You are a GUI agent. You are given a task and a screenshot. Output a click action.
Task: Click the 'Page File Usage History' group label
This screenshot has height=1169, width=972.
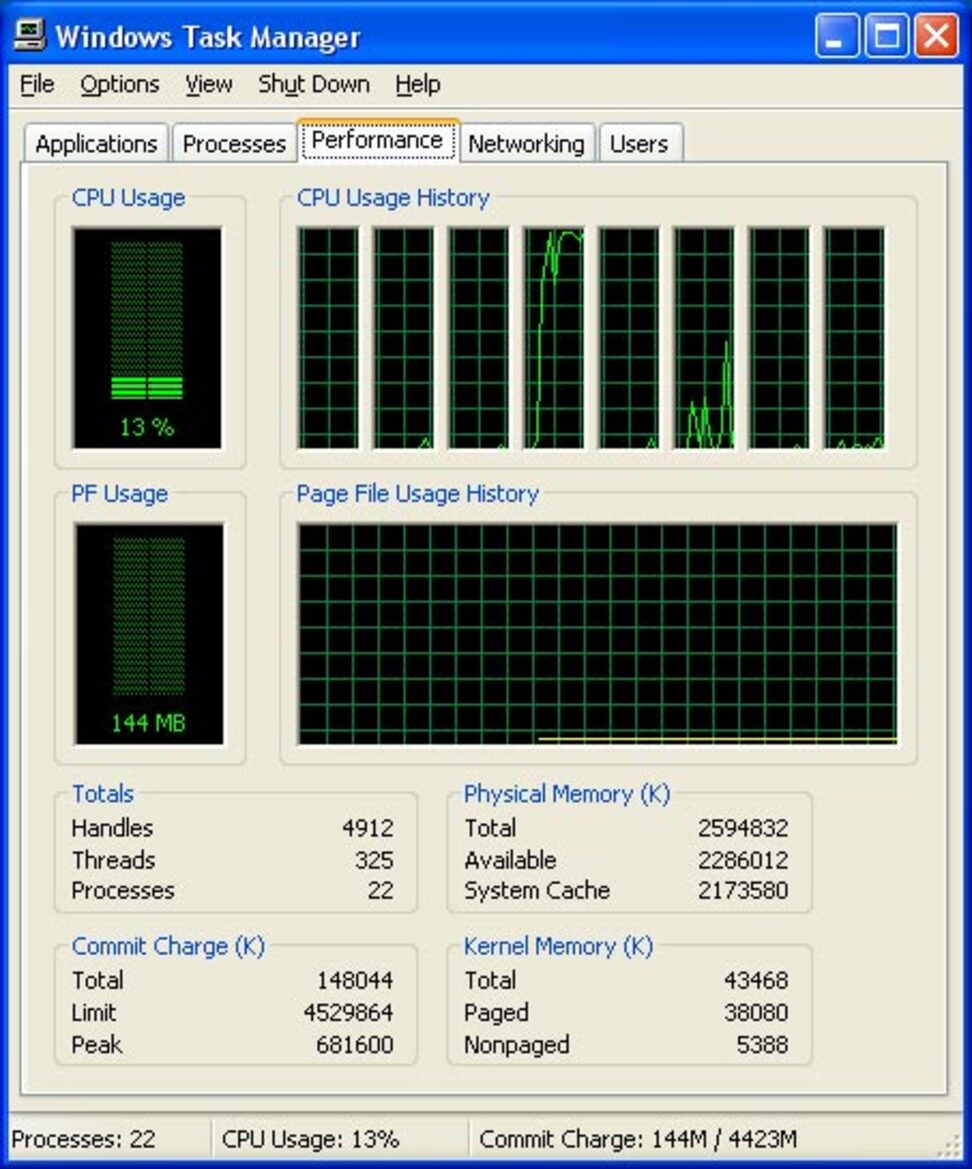[x=417, y=494]
